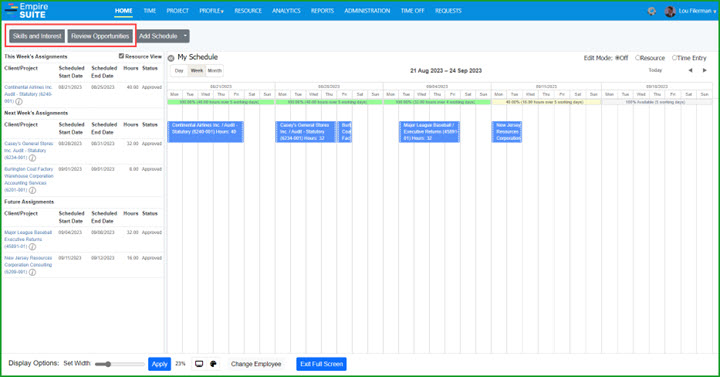Open the settings gear icon in header
The width and height of the screenshot is (720, 377).
[x=652, y=11]
